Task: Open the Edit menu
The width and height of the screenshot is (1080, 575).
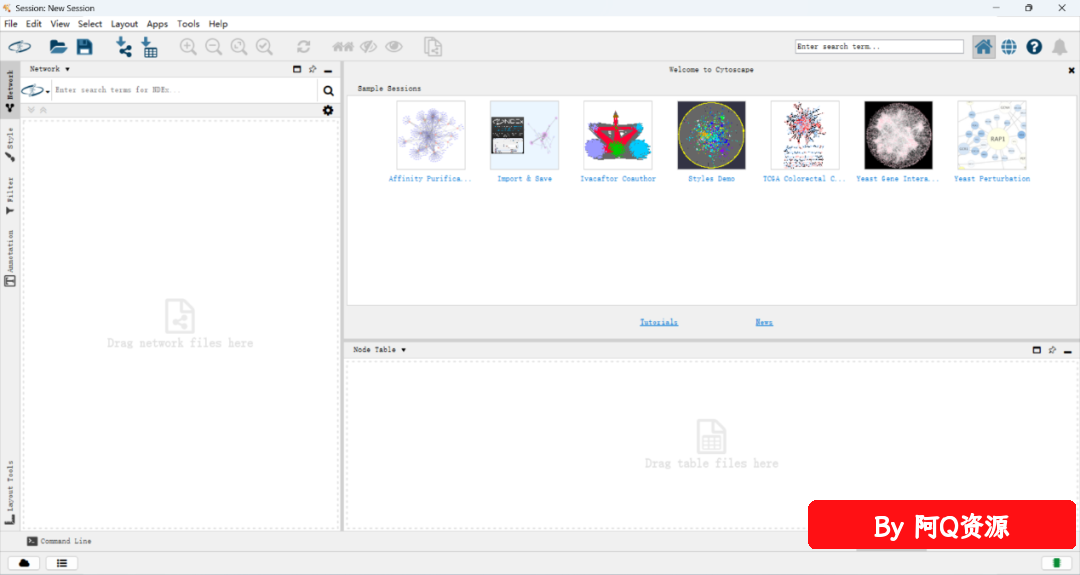Action: tap(34, 23)
